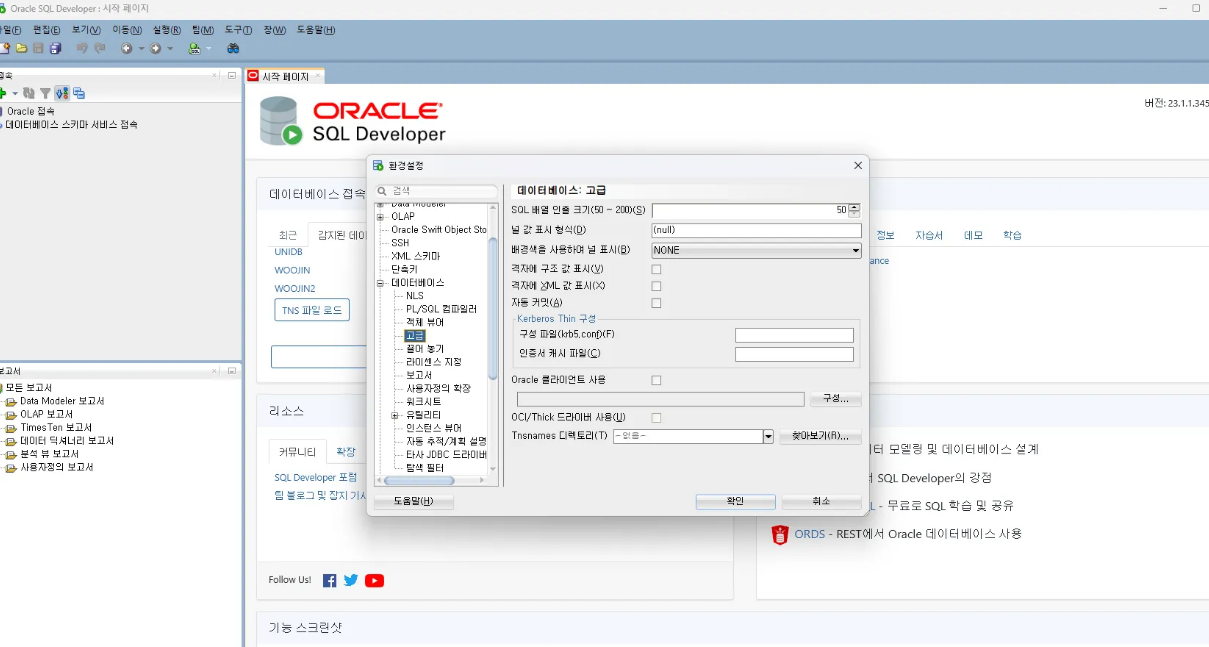Click the SQL array fetch size spinner

click(x=854, y=210)
